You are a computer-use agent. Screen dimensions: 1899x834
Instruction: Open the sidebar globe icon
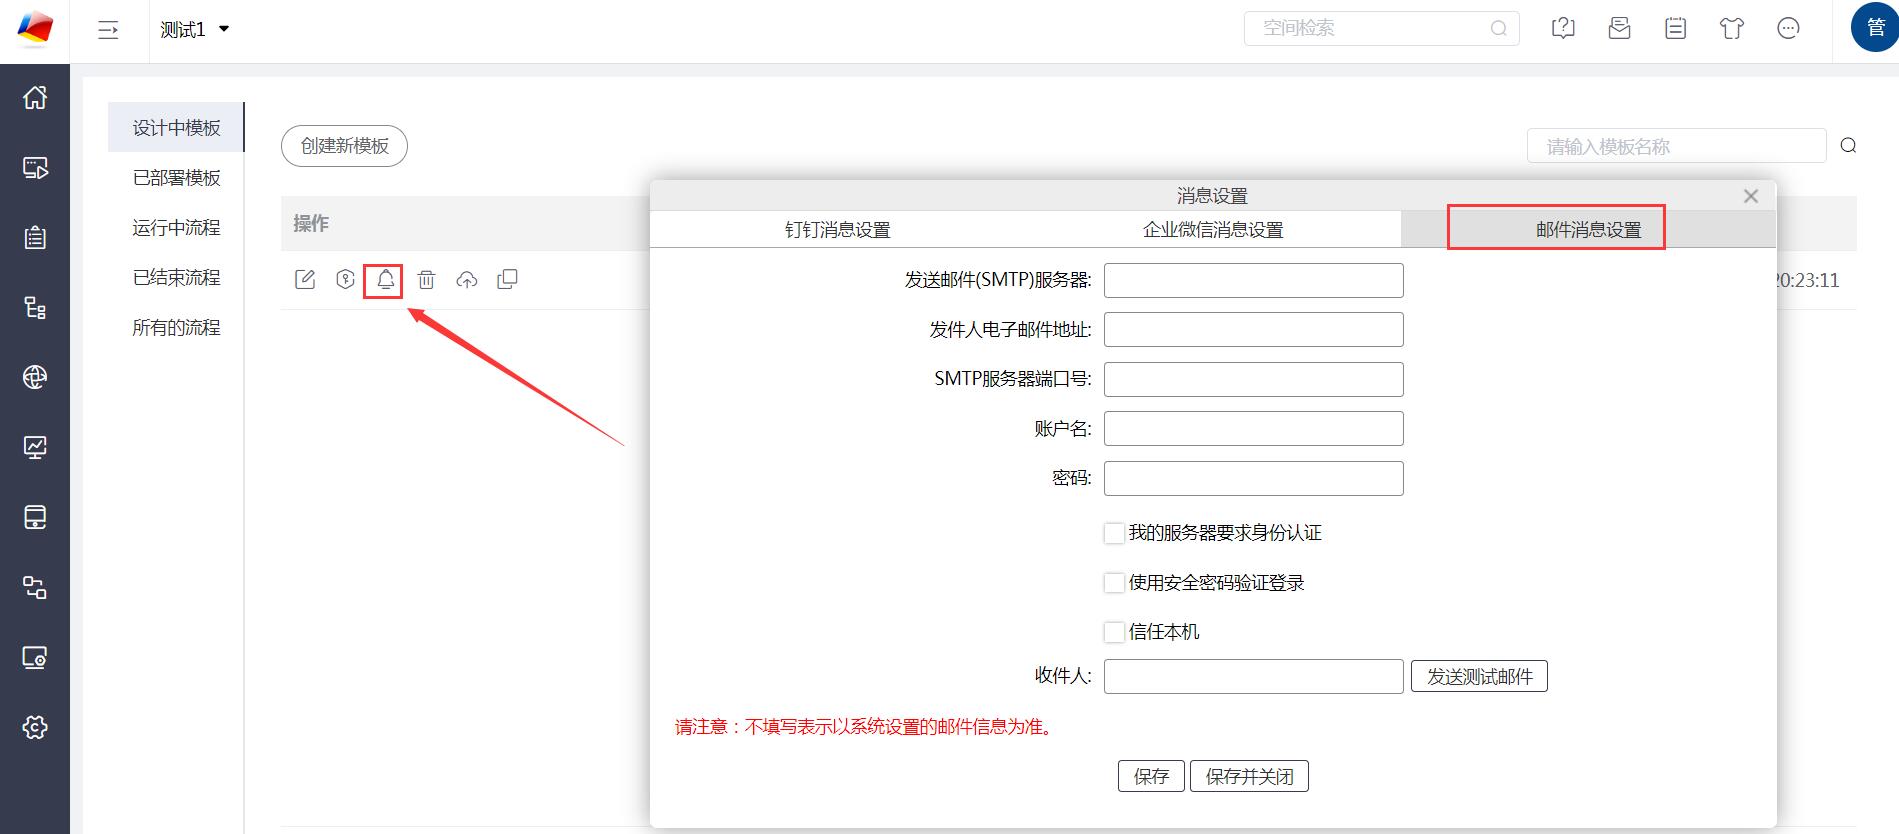pyautogui.click(x=35, y=377)
